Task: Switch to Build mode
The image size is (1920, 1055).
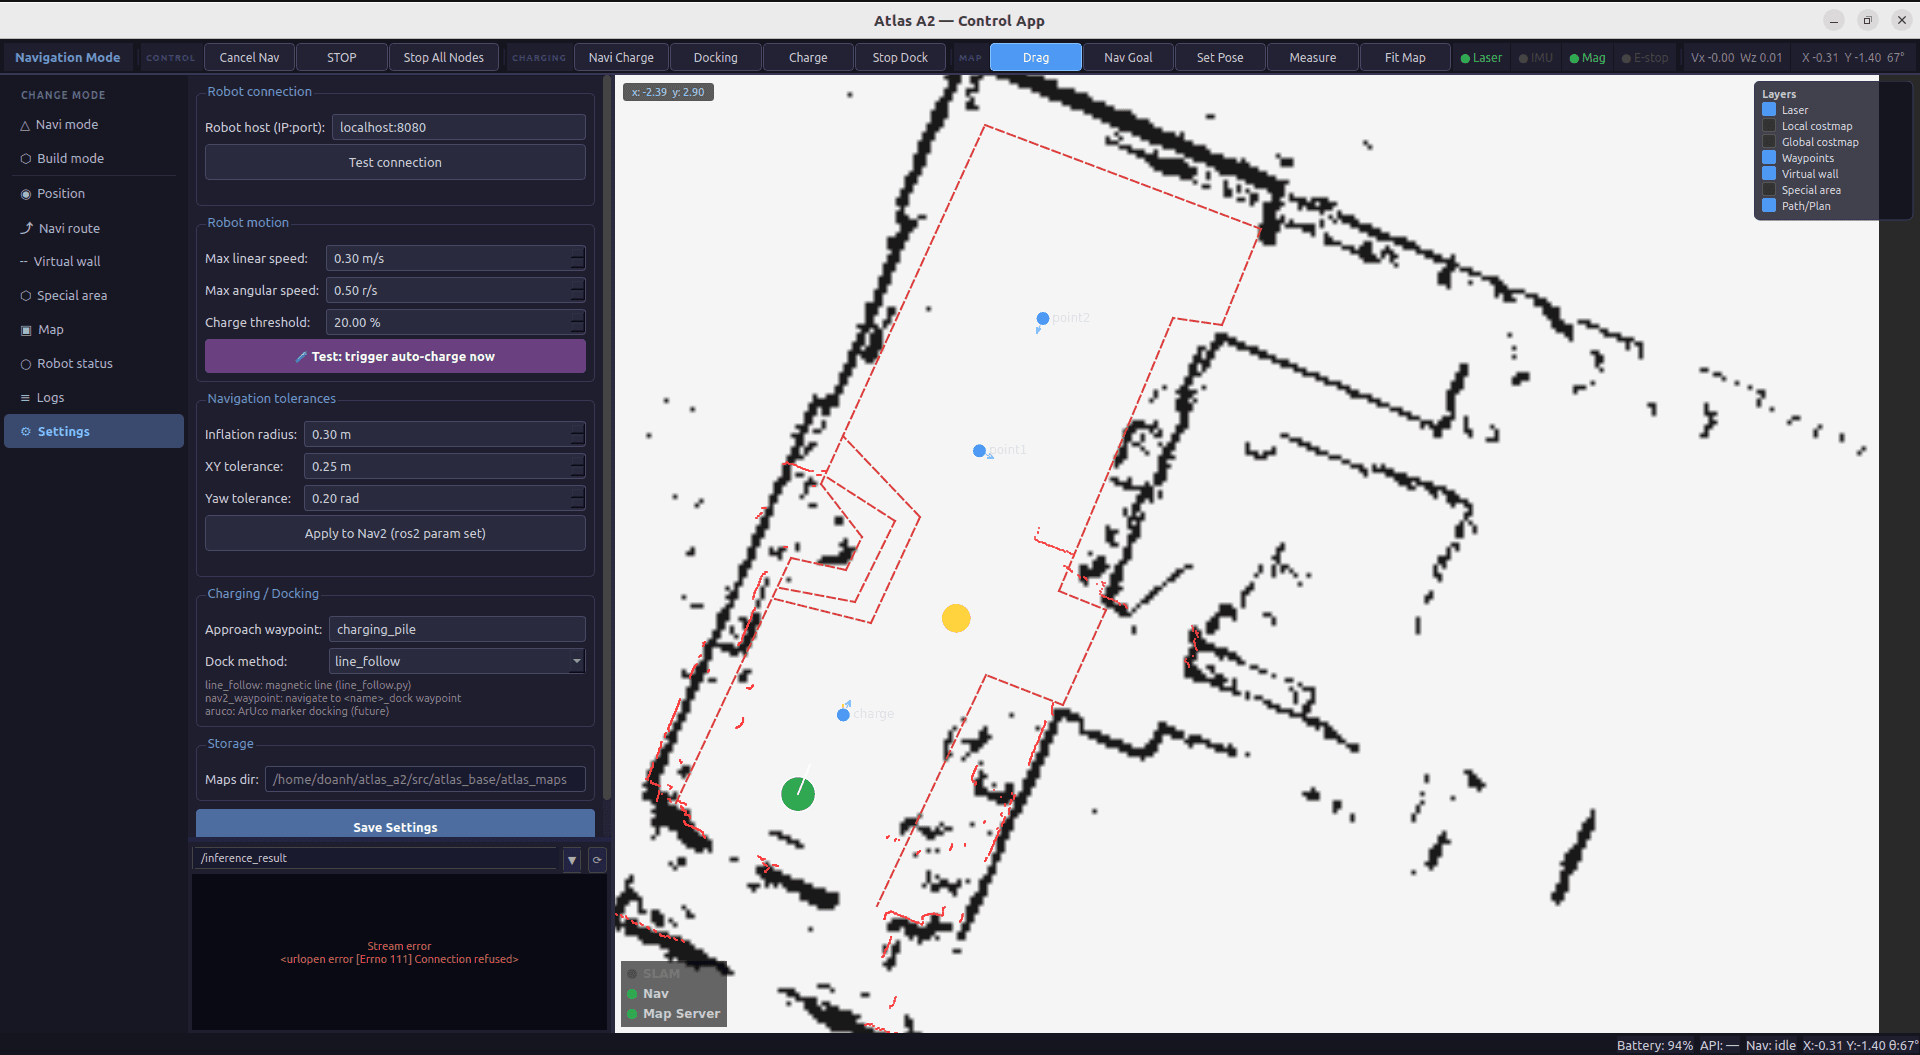Action: tap(94, 159)
